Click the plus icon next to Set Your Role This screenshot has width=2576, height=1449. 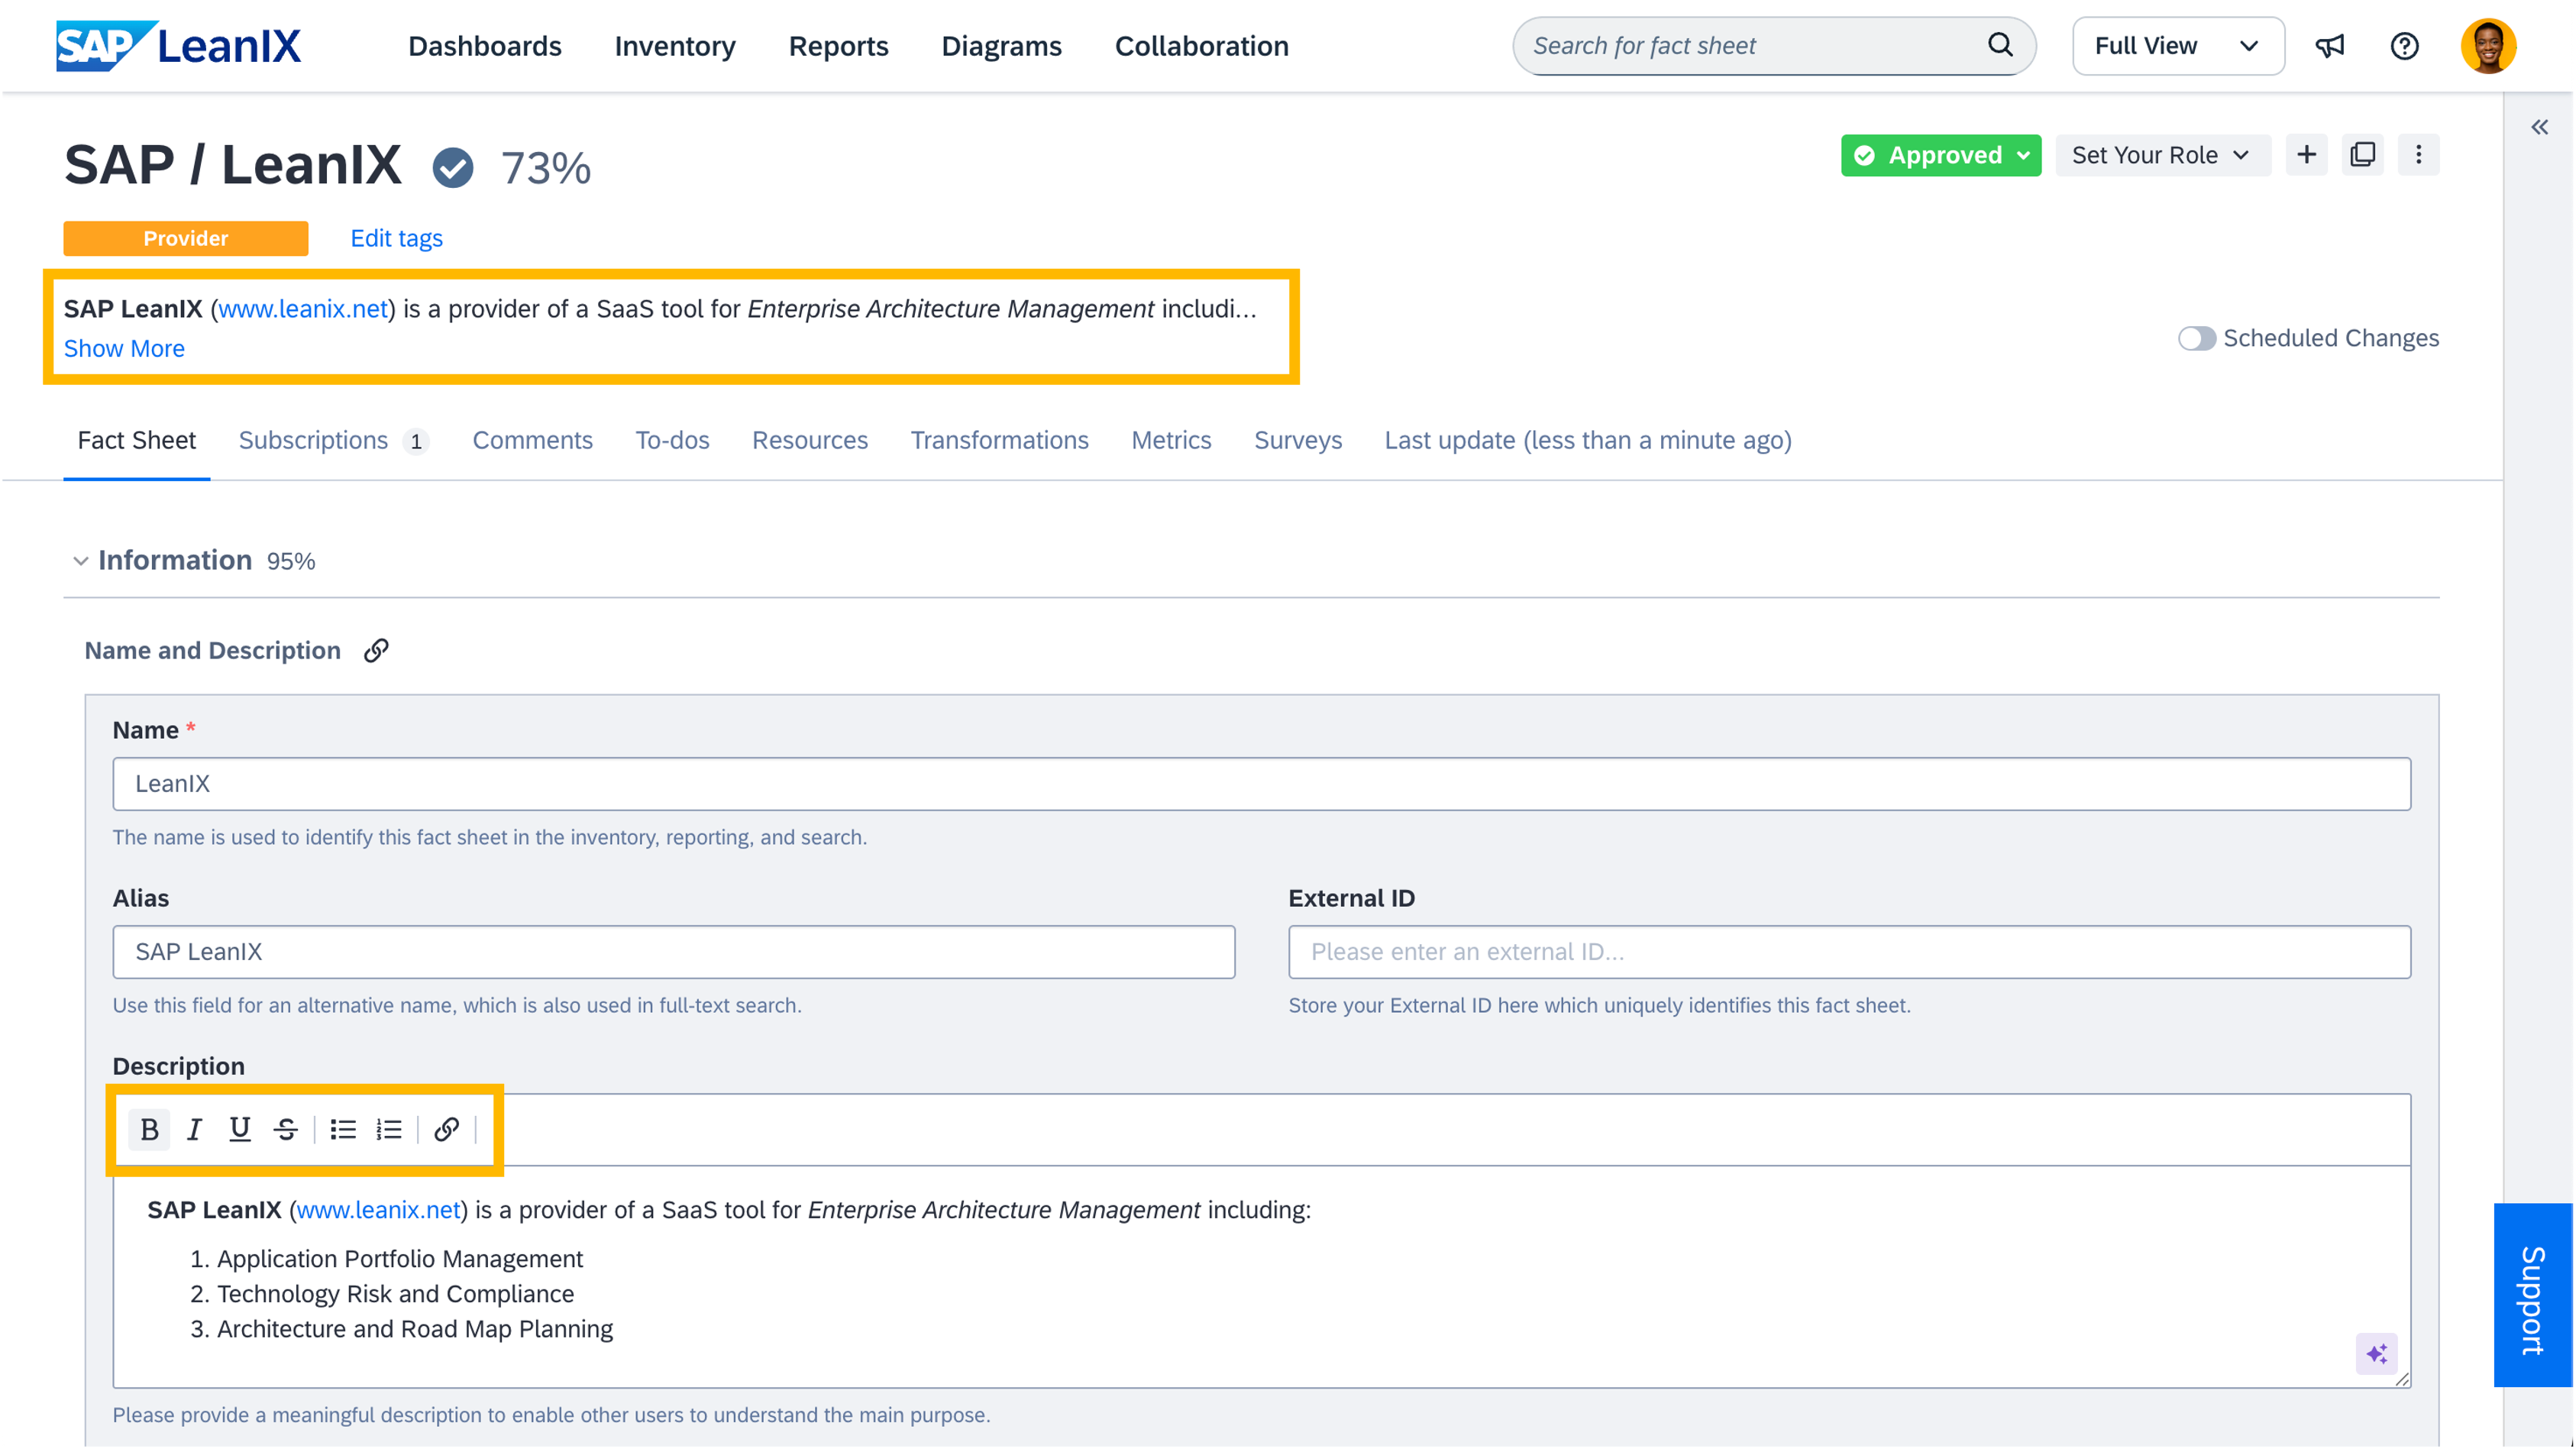[x=2306, y=155]
